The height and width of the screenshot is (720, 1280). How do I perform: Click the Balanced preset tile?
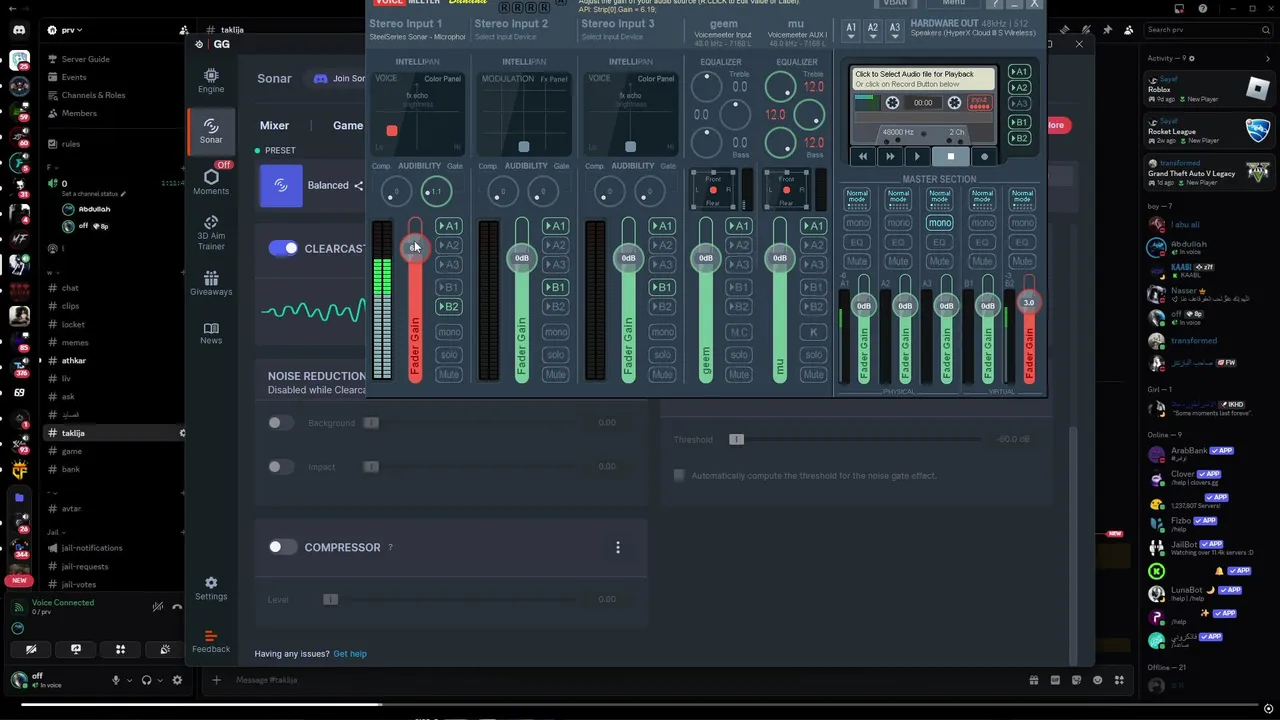click(281, 185)
